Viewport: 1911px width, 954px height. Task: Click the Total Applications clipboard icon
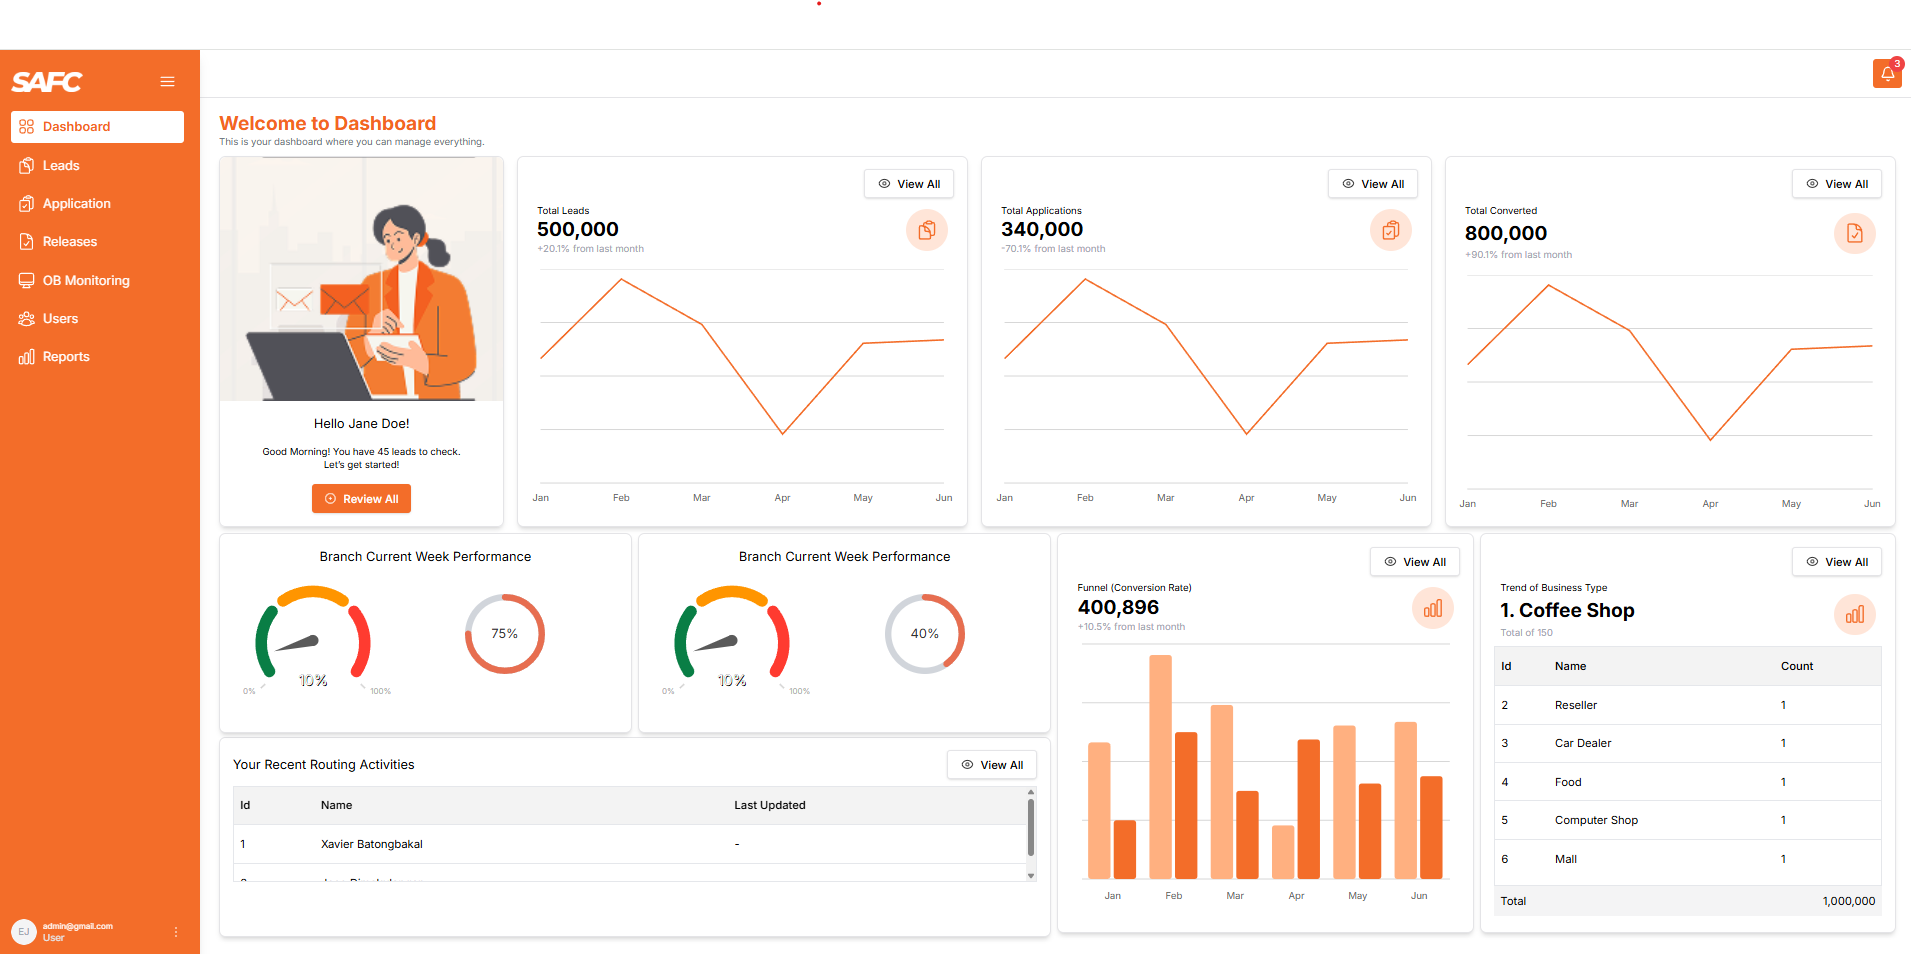(1390, 231)
